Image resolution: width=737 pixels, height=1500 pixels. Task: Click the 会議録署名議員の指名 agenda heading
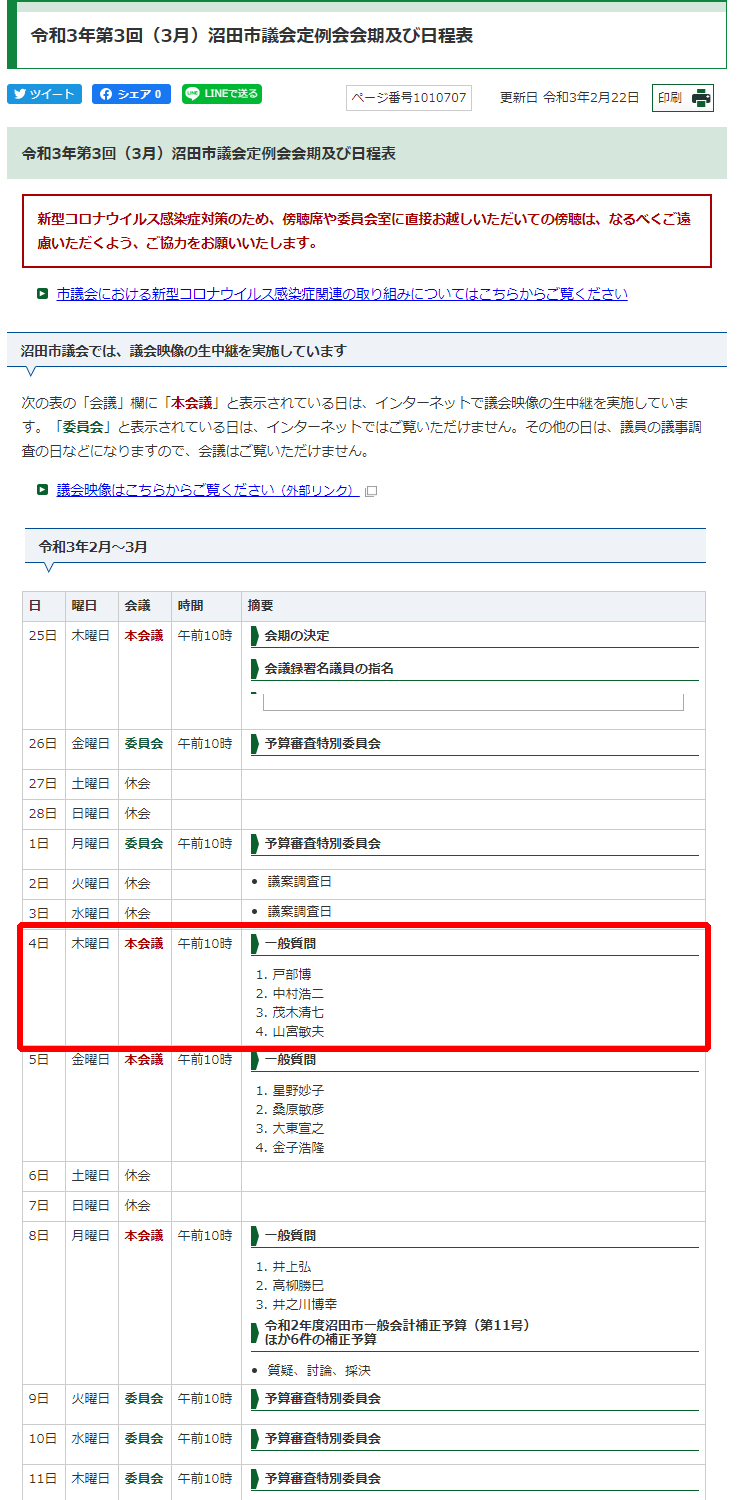point(329,668)
